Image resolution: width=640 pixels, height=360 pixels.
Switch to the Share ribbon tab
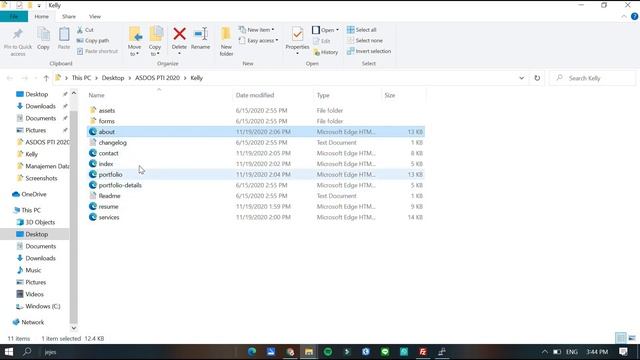click(69, 16)
